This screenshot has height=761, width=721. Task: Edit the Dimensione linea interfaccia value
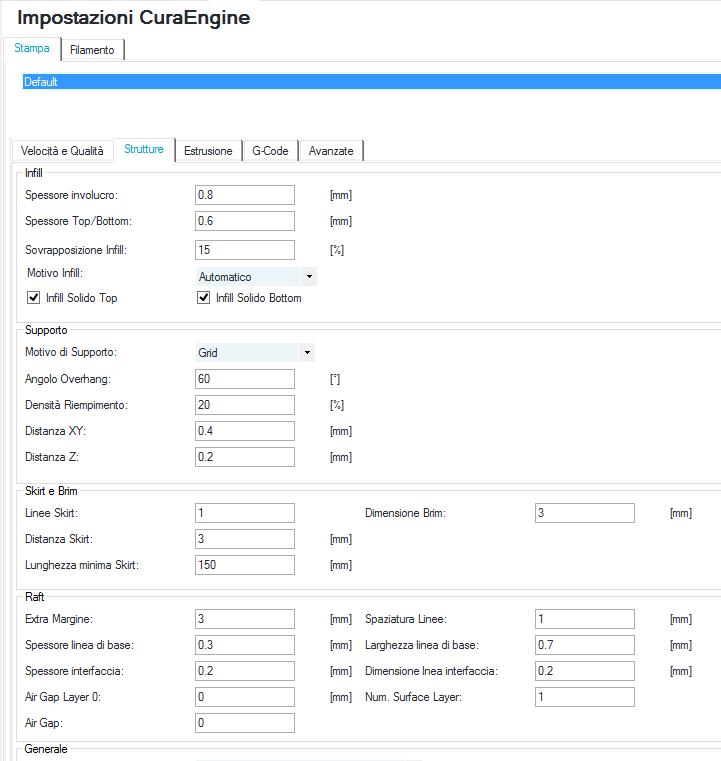point(585,671)
